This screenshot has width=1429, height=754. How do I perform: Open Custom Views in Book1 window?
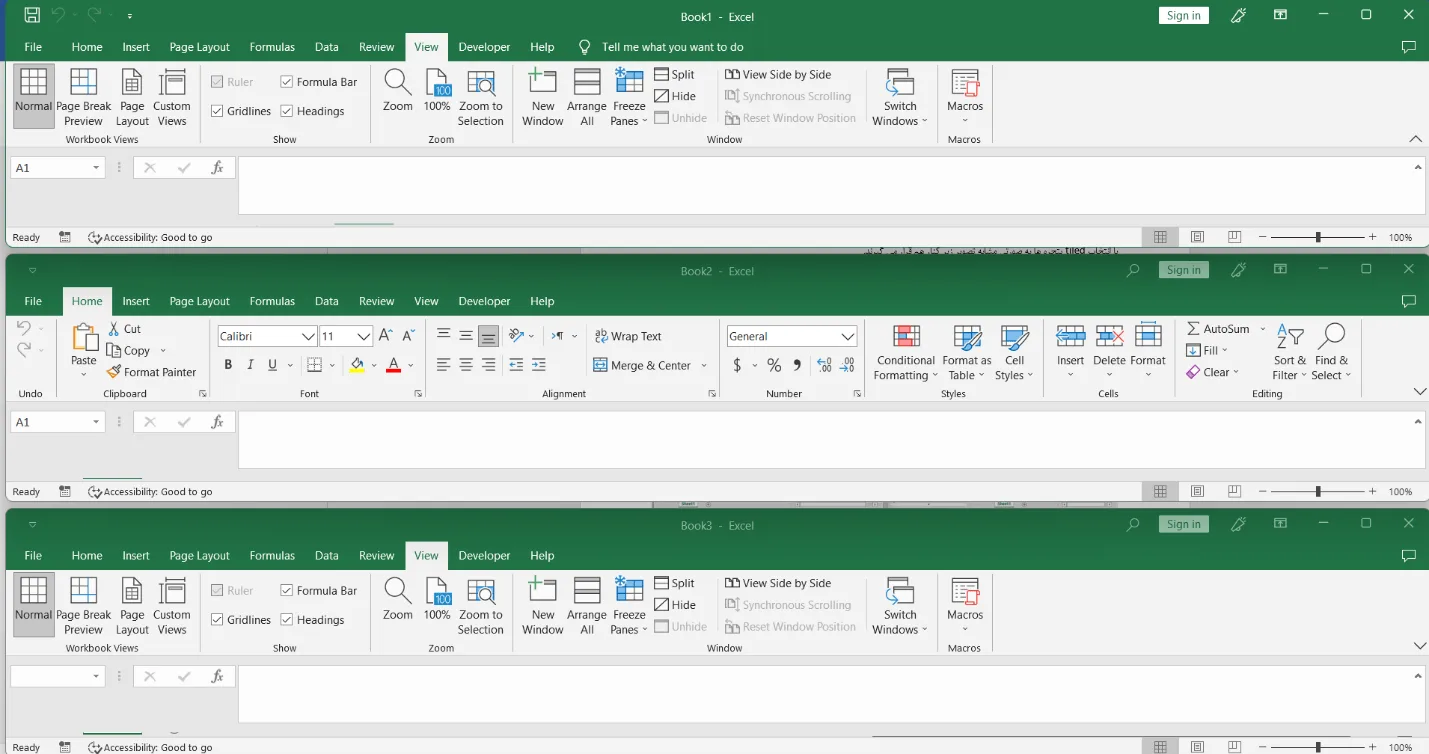click(172, 98)
